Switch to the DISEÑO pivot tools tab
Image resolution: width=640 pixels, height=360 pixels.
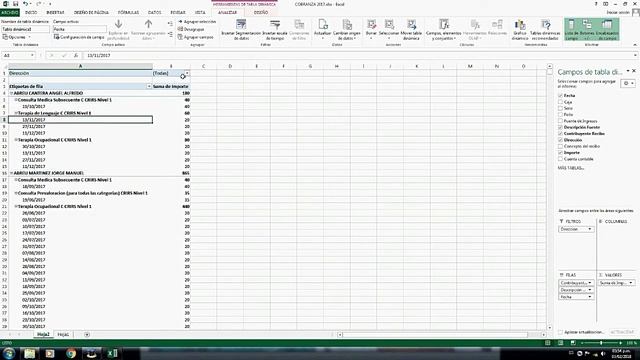[x=261, y=13]
